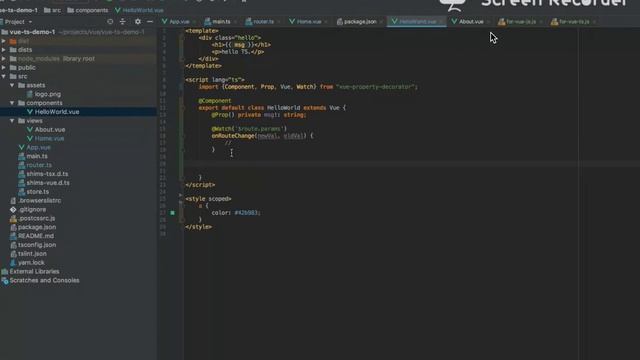Click the <style scoped> tag in code
The width and height of the screenshot is (640, 360).
208,199
